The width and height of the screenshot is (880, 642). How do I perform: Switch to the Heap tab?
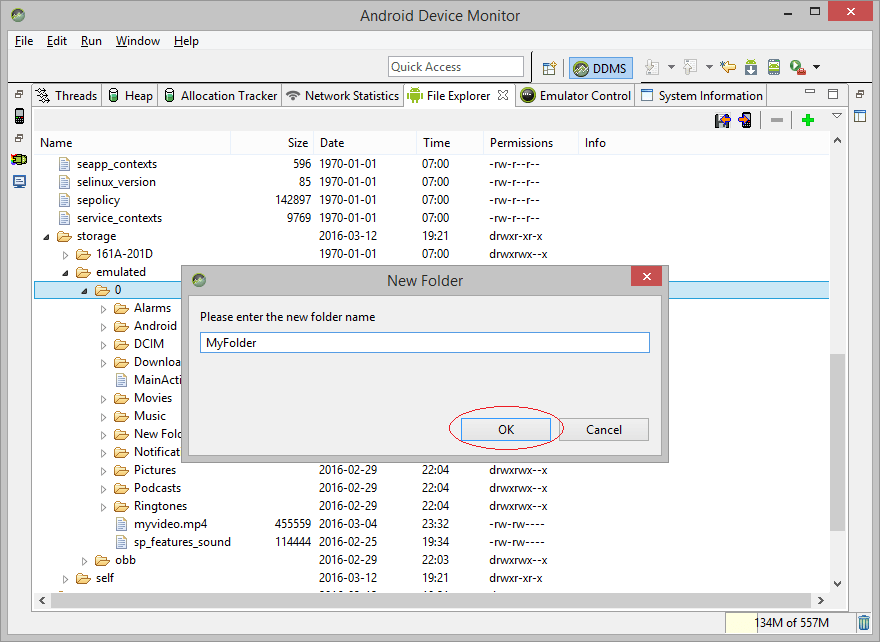(x=130, y=95)
